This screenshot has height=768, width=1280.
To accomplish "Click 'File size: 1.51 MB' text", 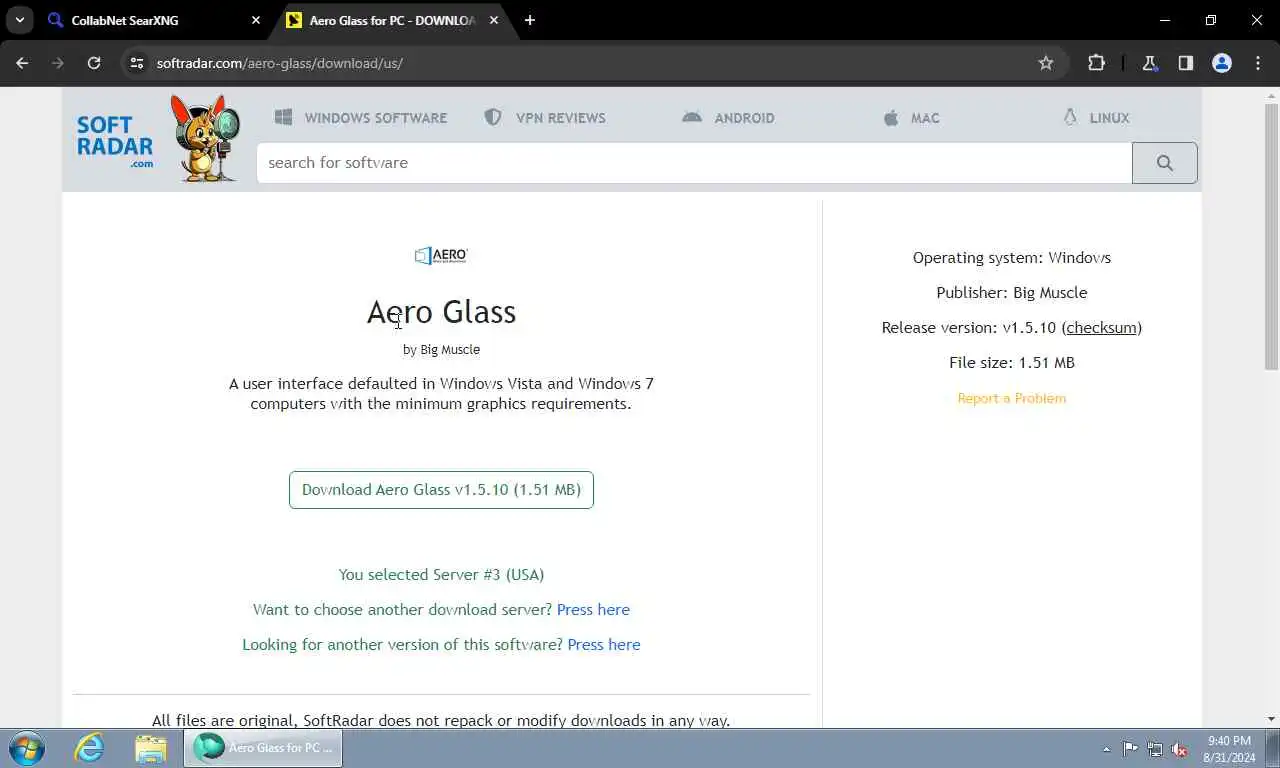I will click(x=1012, y=363).
